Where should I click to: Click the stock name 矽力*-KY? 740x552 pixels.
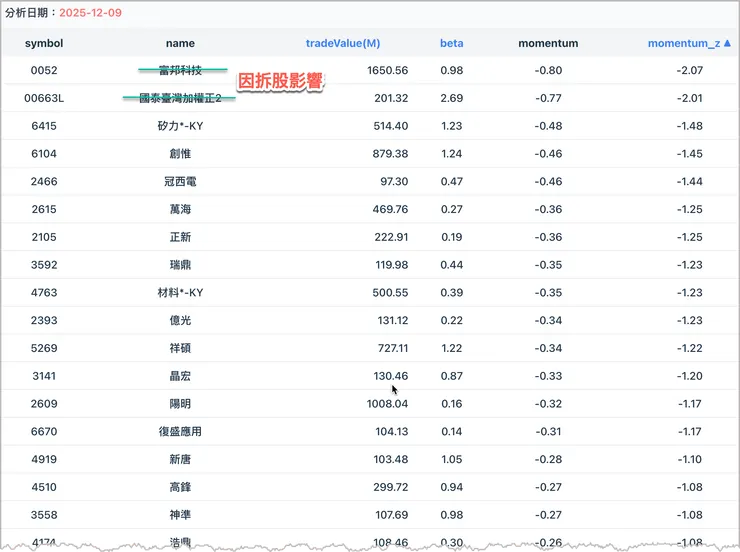click(180, 126)
